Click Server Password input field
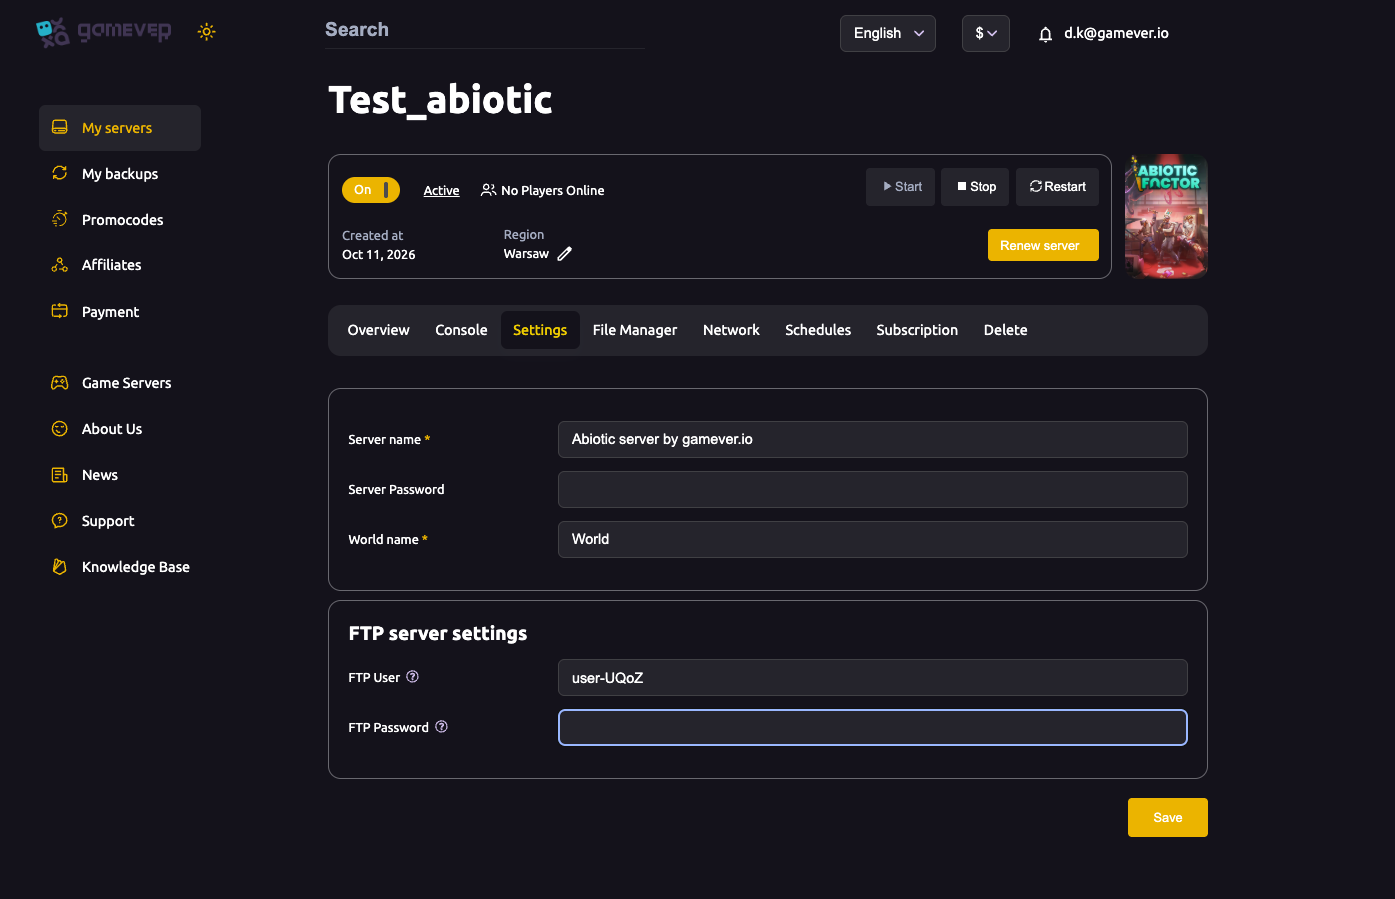1395x899 pixels. click(873, 489)
